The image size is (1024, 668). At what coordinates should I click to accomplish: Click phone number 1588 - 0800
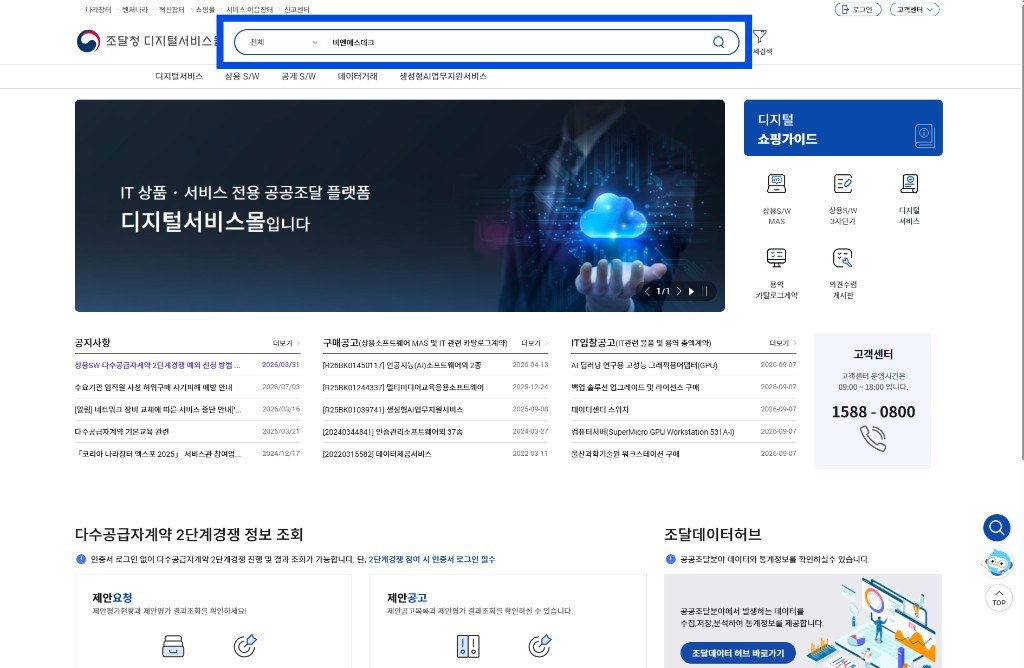point(873,412)
